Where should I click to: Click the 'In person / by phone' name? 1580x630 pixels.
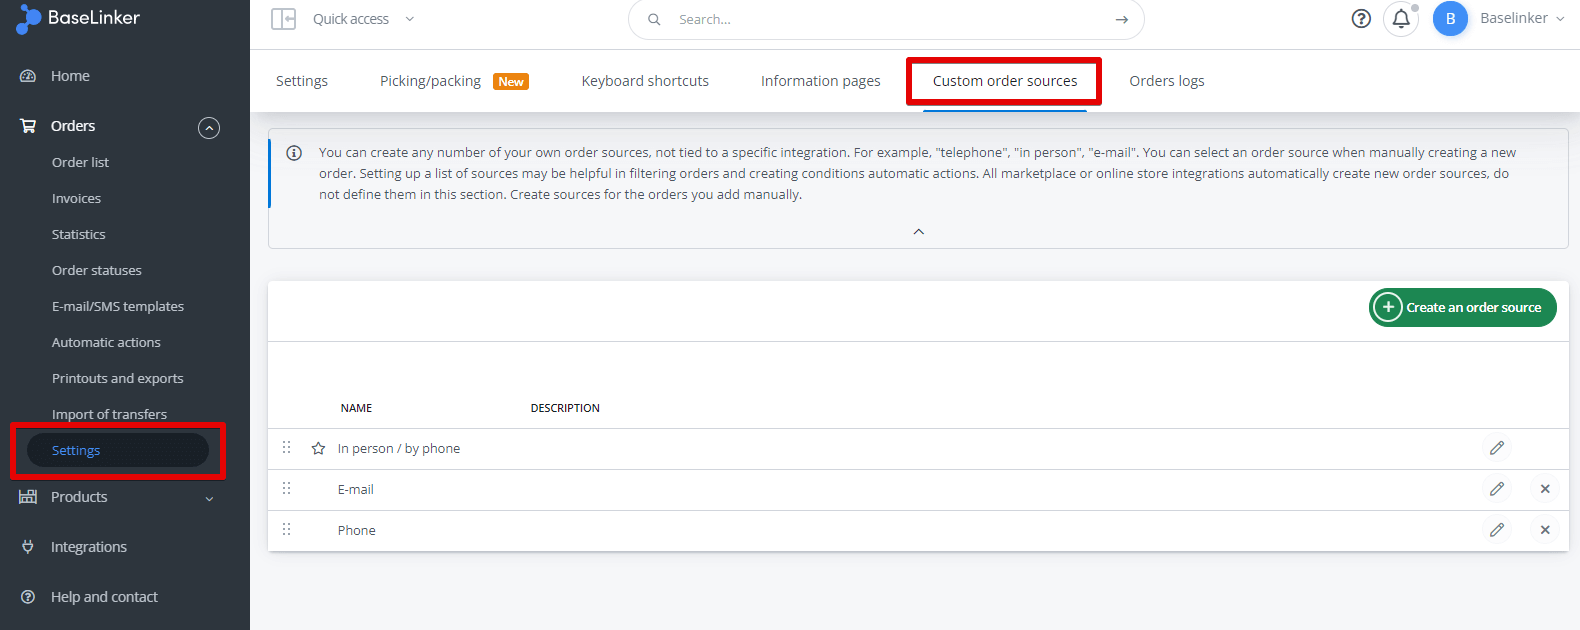click(399, 448)
